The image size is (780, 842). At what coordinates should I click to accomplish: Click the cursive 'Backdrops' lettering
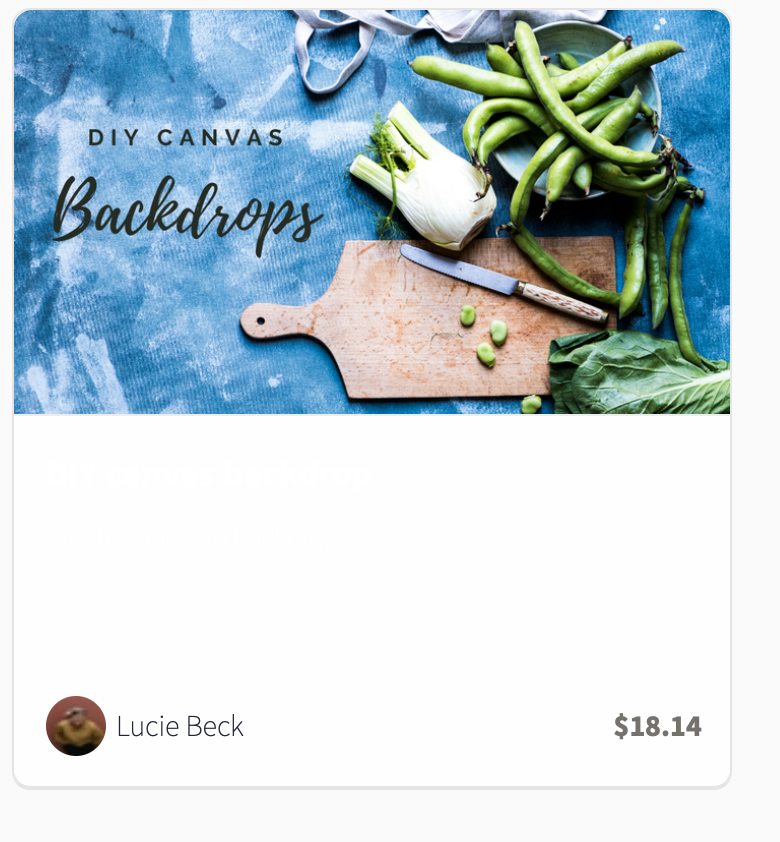tap(188, 215)
